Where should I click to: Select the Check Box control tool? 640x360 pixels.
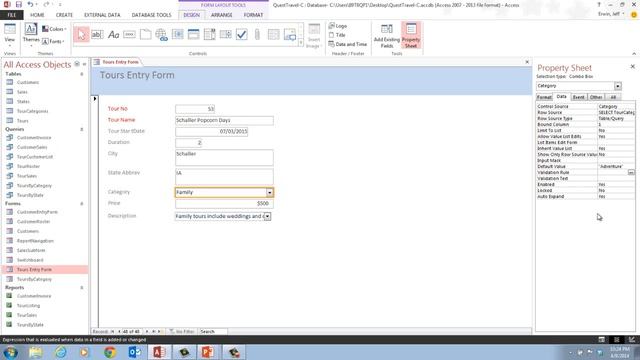click(242, 35)
